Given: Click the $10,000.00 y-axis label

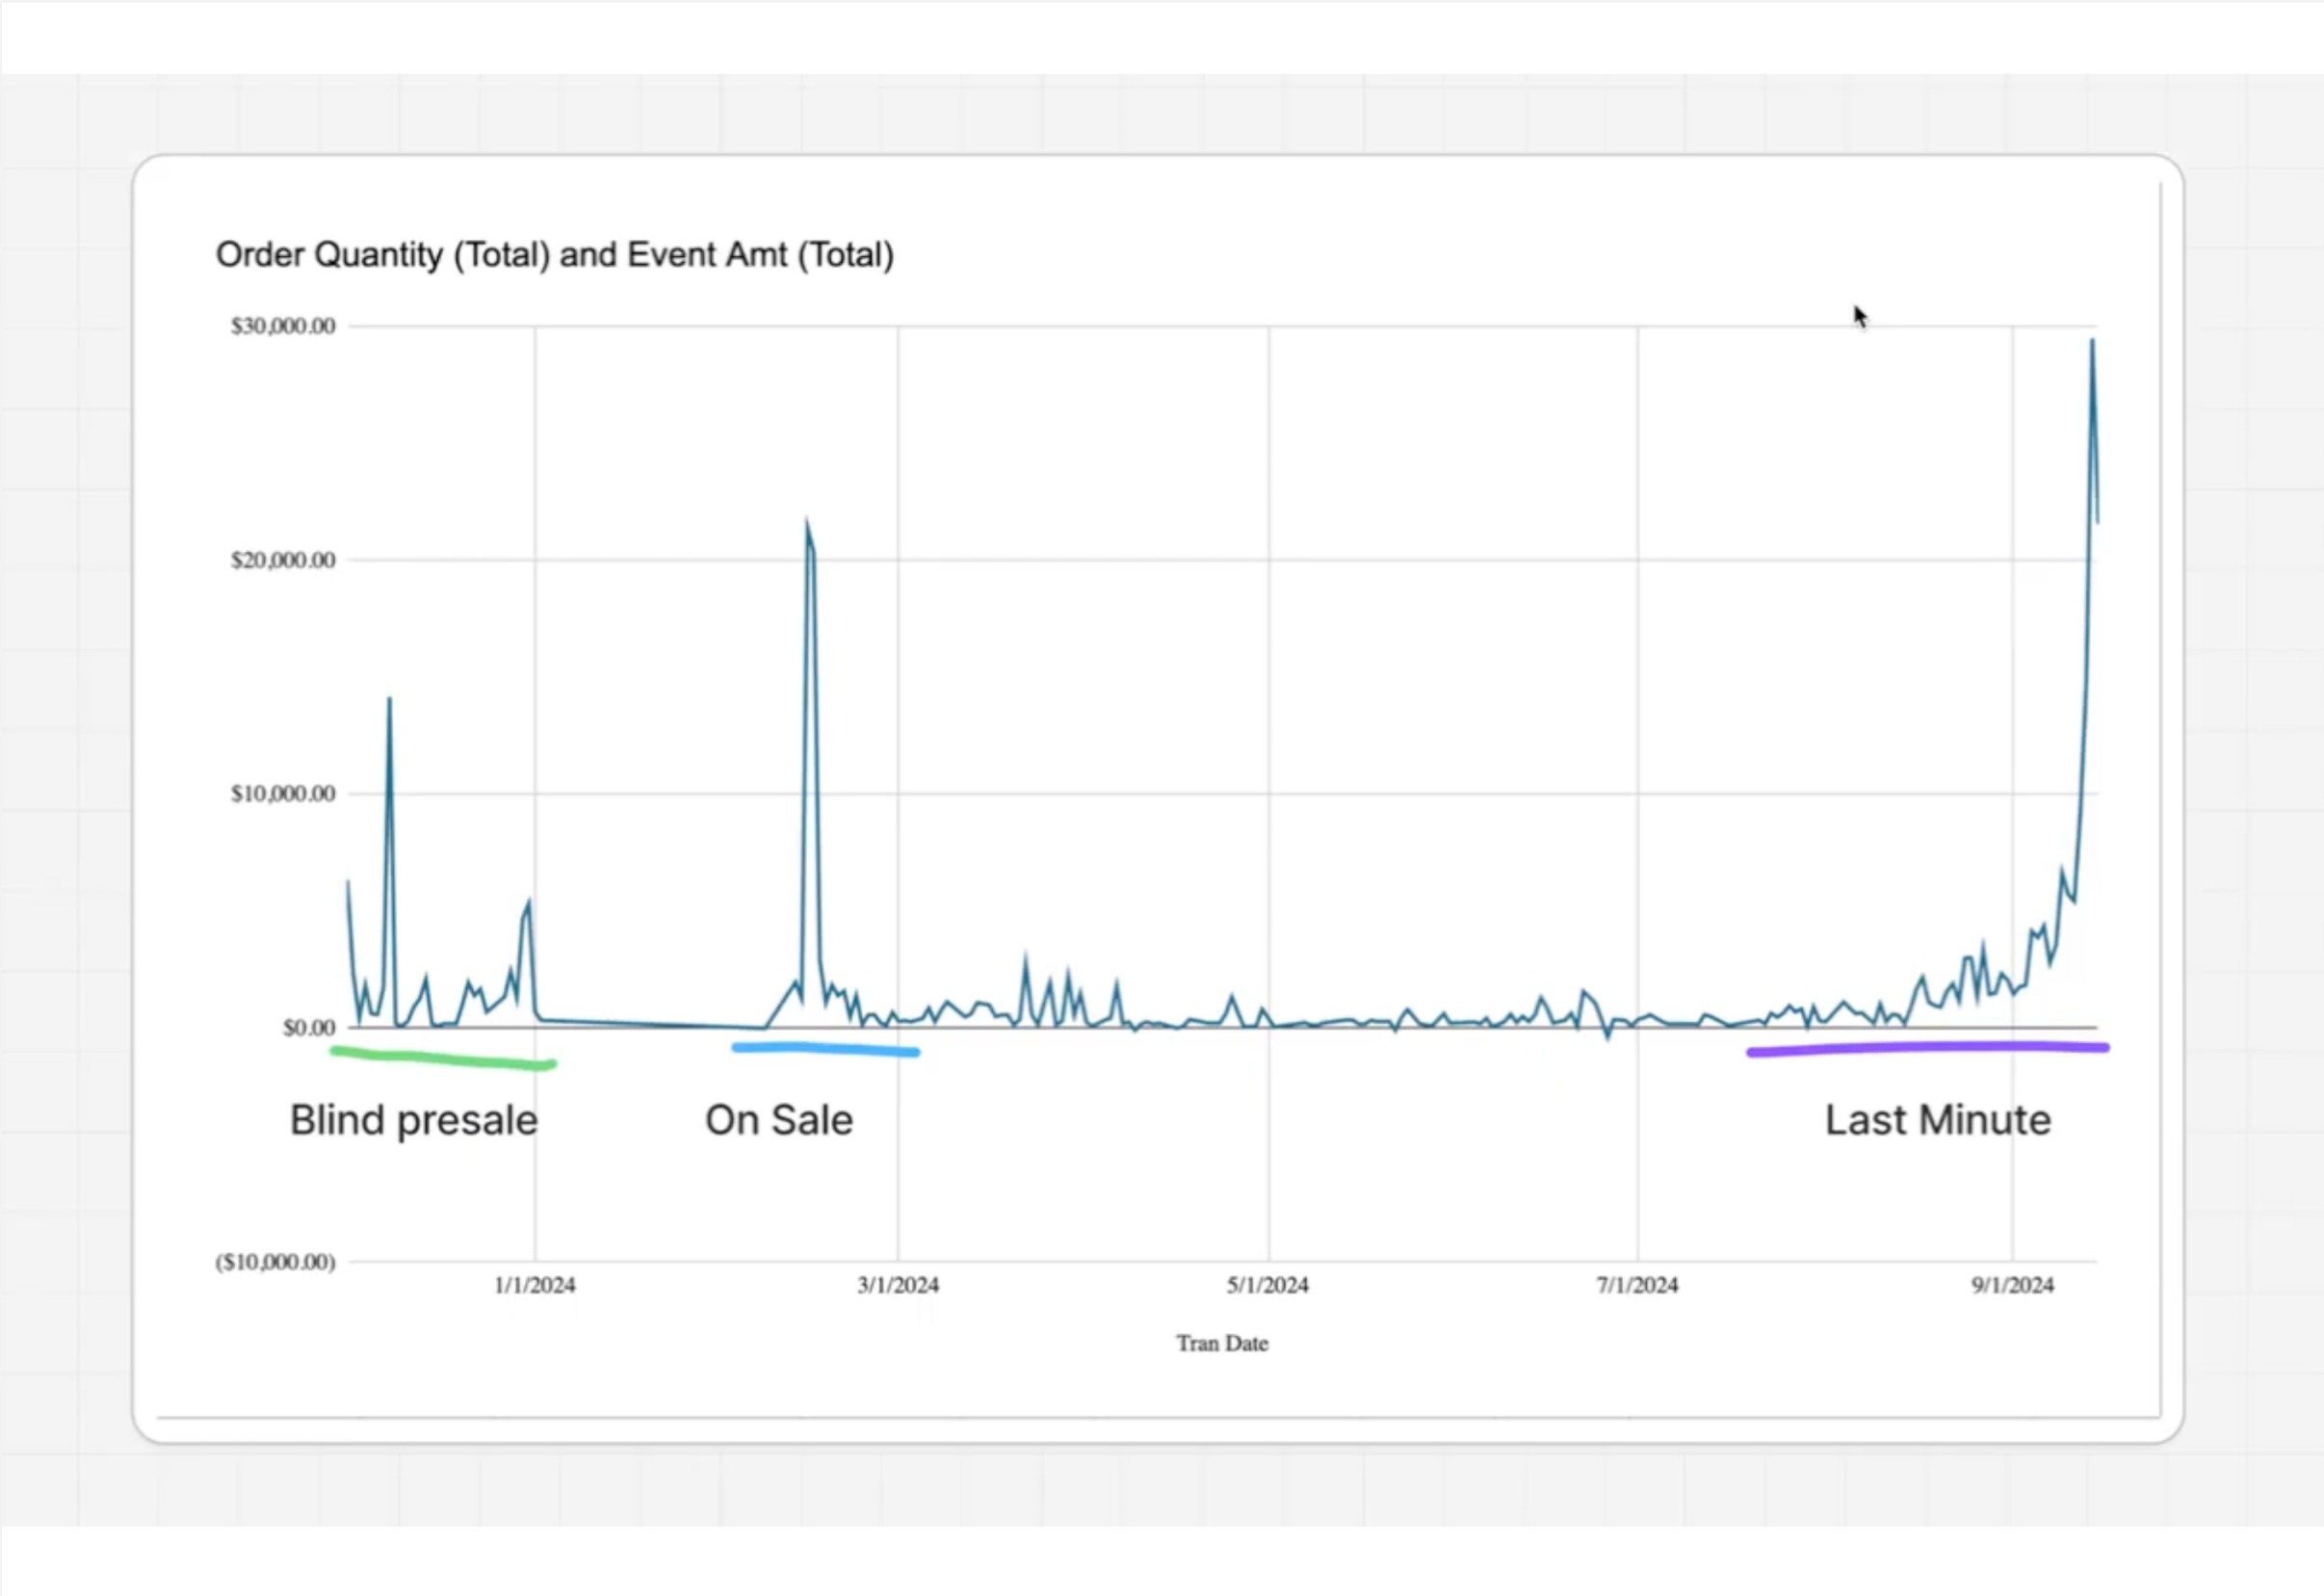Looking at the screenshot, I should pos(283,794).
